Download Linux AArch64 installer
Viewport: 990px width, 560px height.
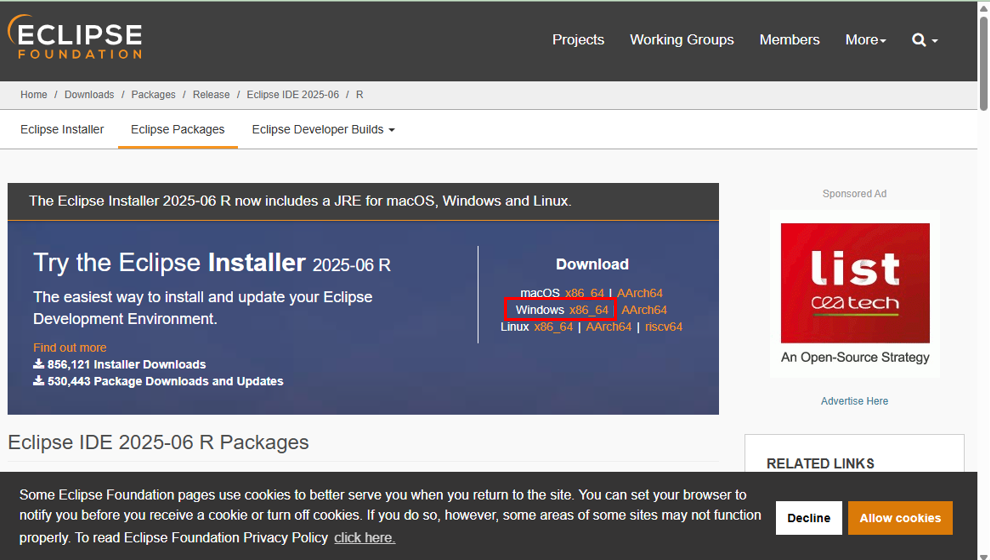(609, 327)
